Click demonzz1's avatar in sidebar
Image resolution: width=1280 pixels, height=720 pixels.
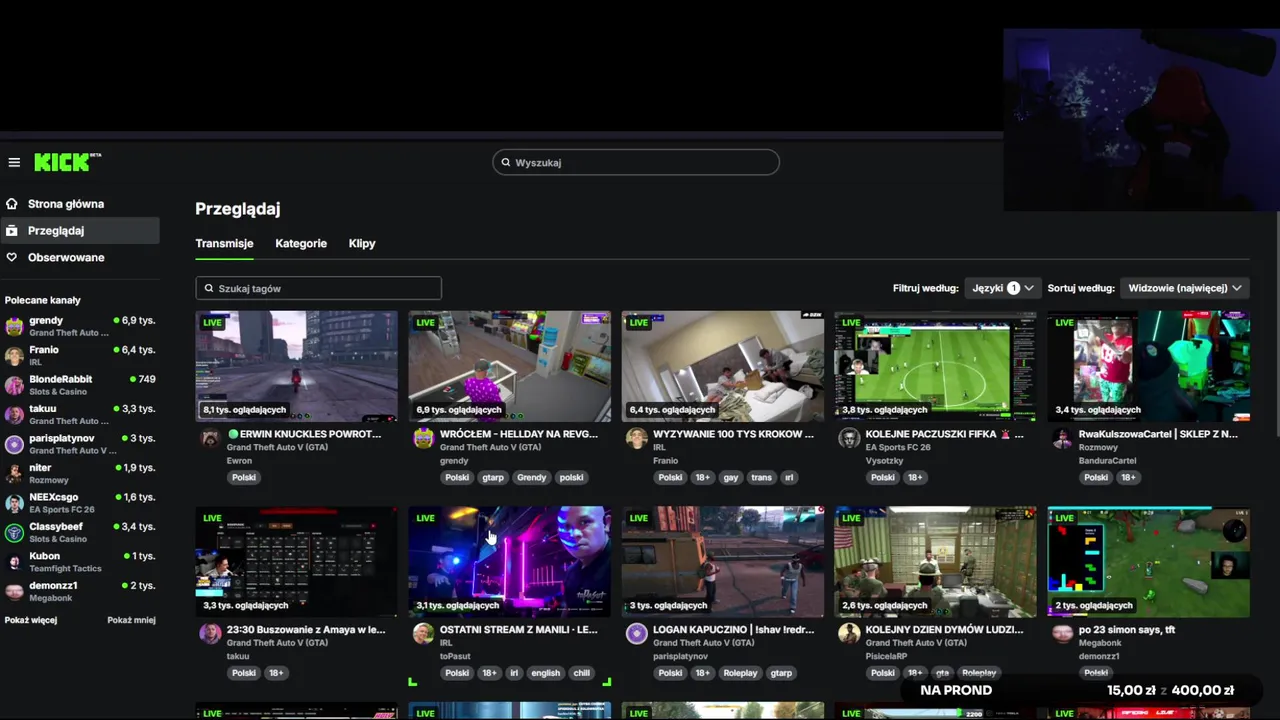click(14, 592)
